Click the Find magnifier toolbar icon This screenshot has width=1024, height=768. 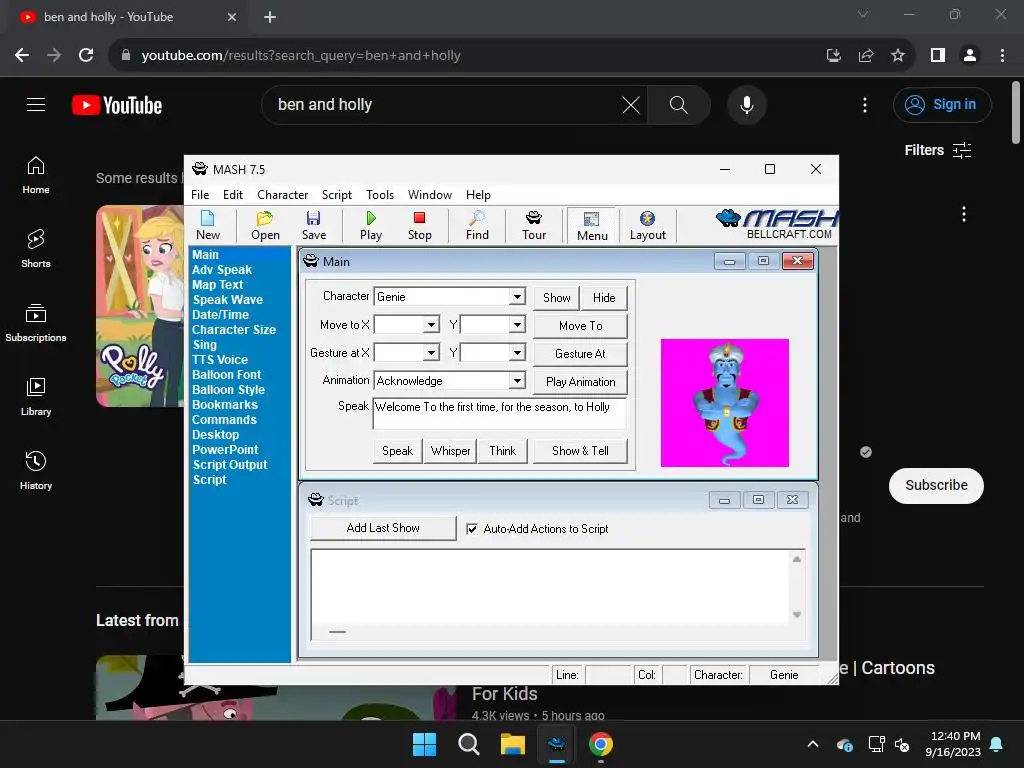pos(477,225)
